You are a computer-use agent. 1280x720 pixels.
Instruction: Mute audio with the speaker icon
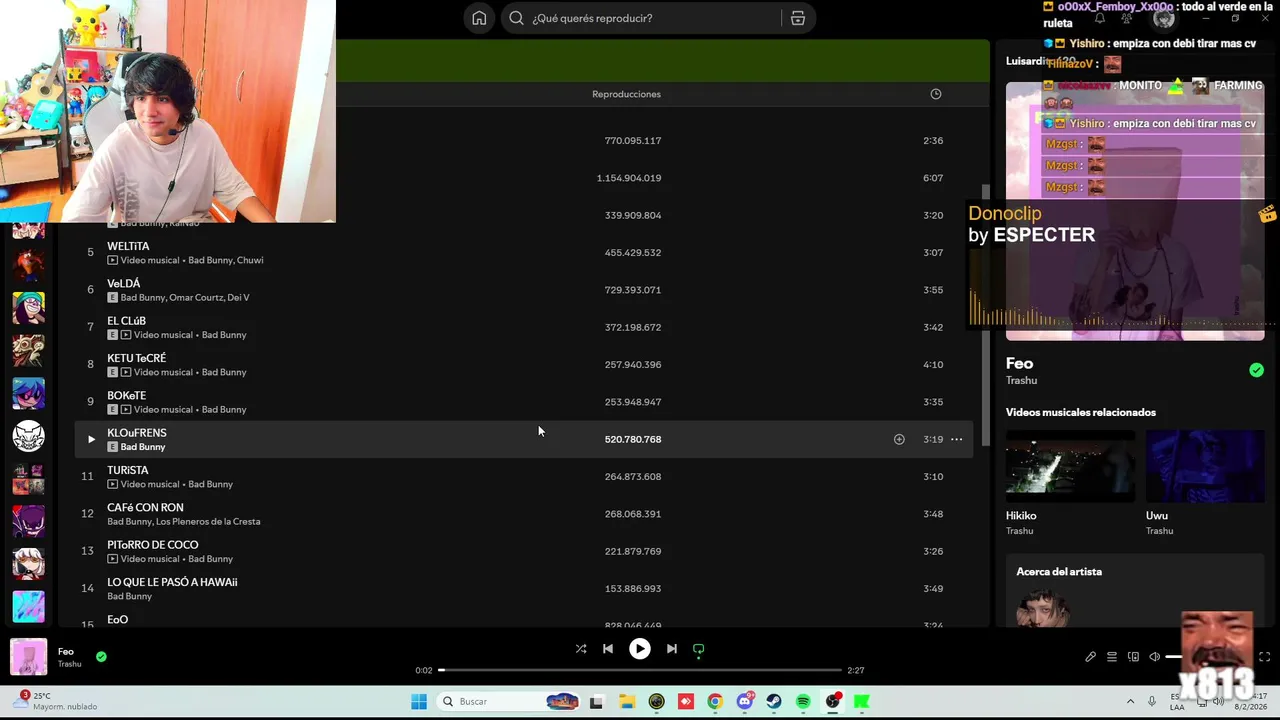click(1154, 657)
